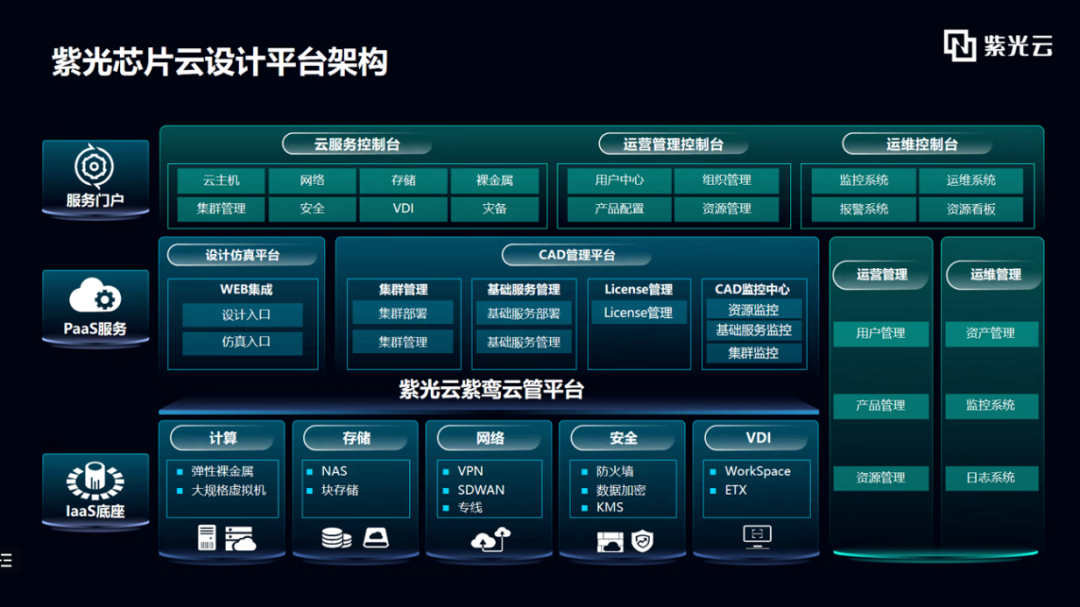Click the 资源监控 tile
This screenshot has height=607, width=1080.
(753, 310)
